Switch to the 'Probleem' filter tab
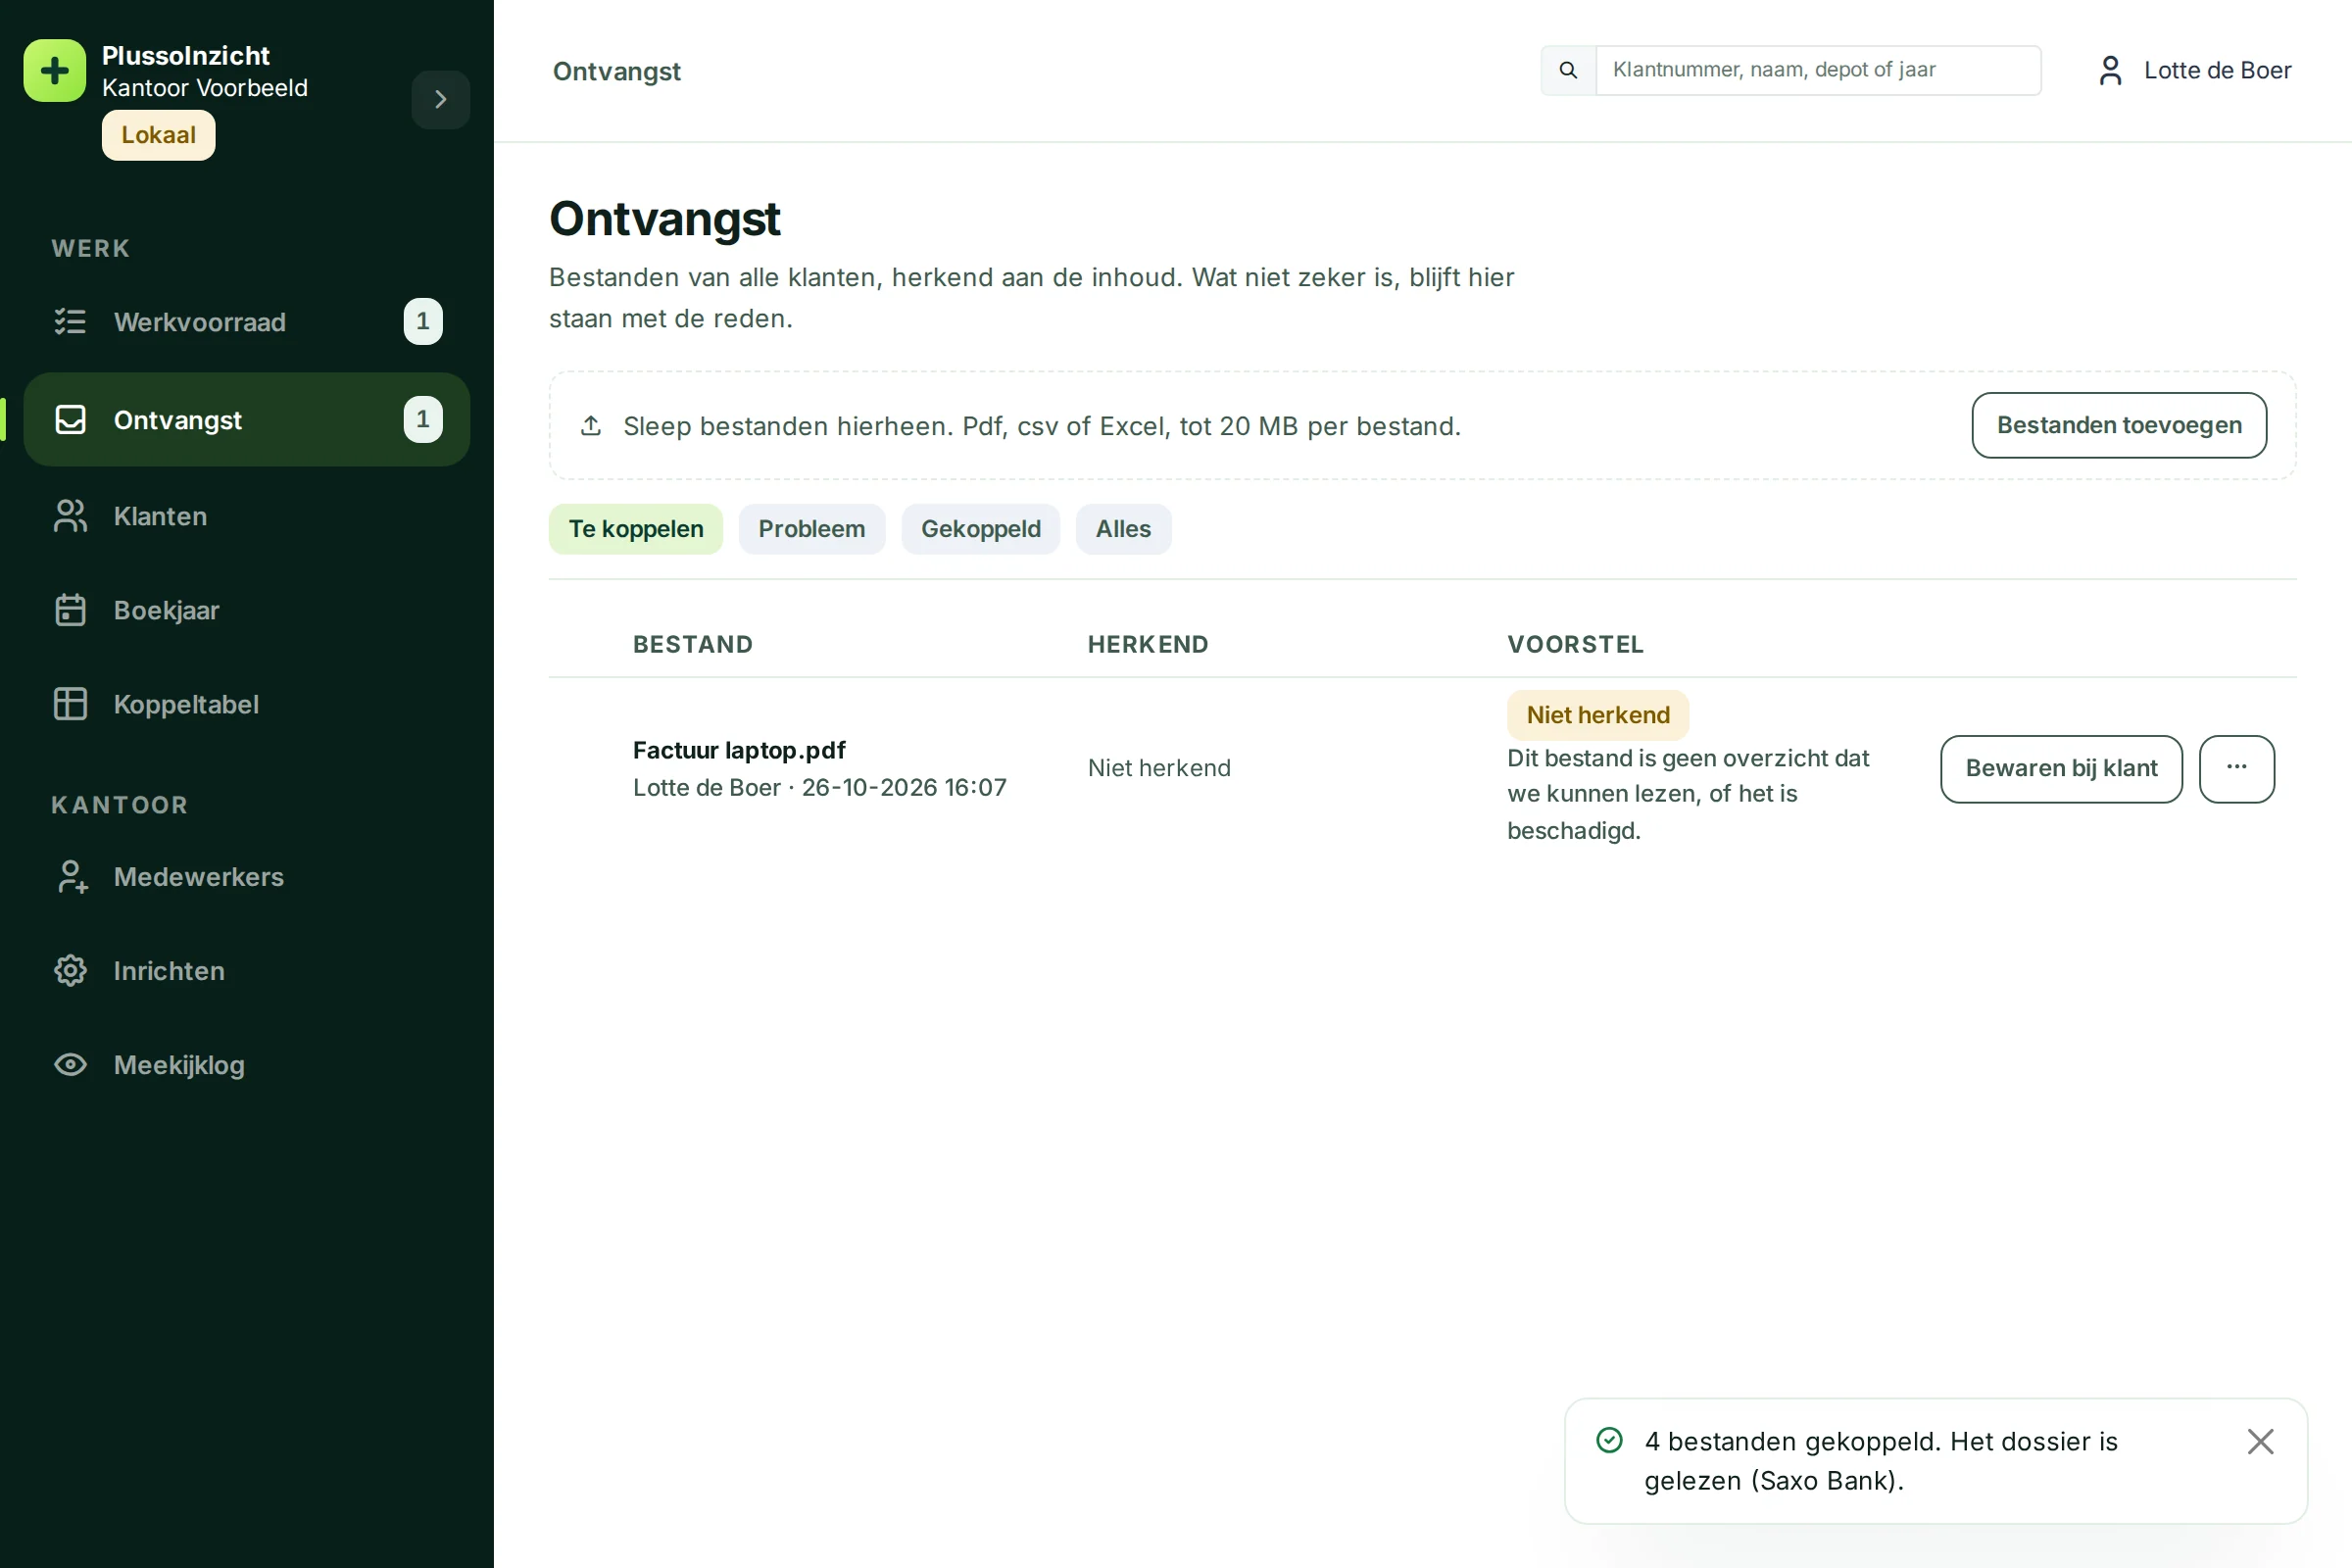This screenshot has height=1568, width=2352. tap(811, 529)
